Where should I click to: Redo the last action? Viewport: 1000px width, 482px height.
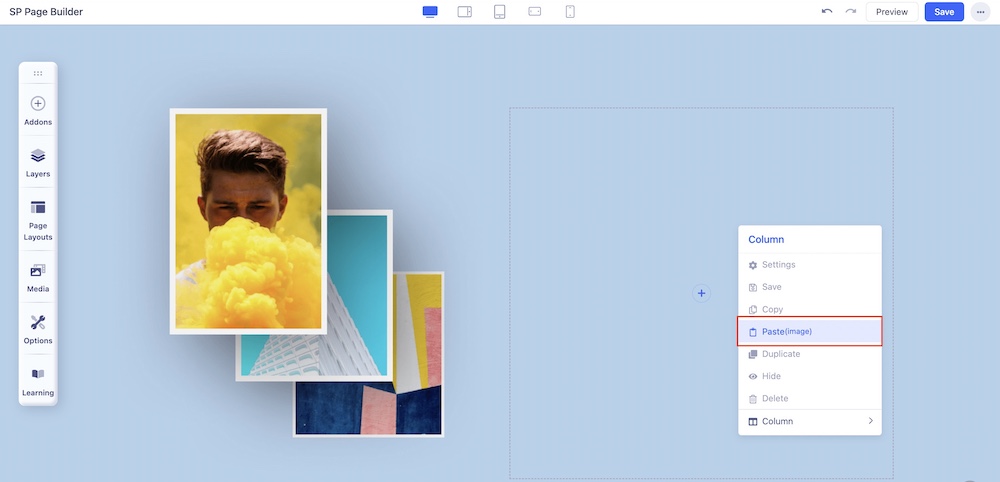(850, 11)
